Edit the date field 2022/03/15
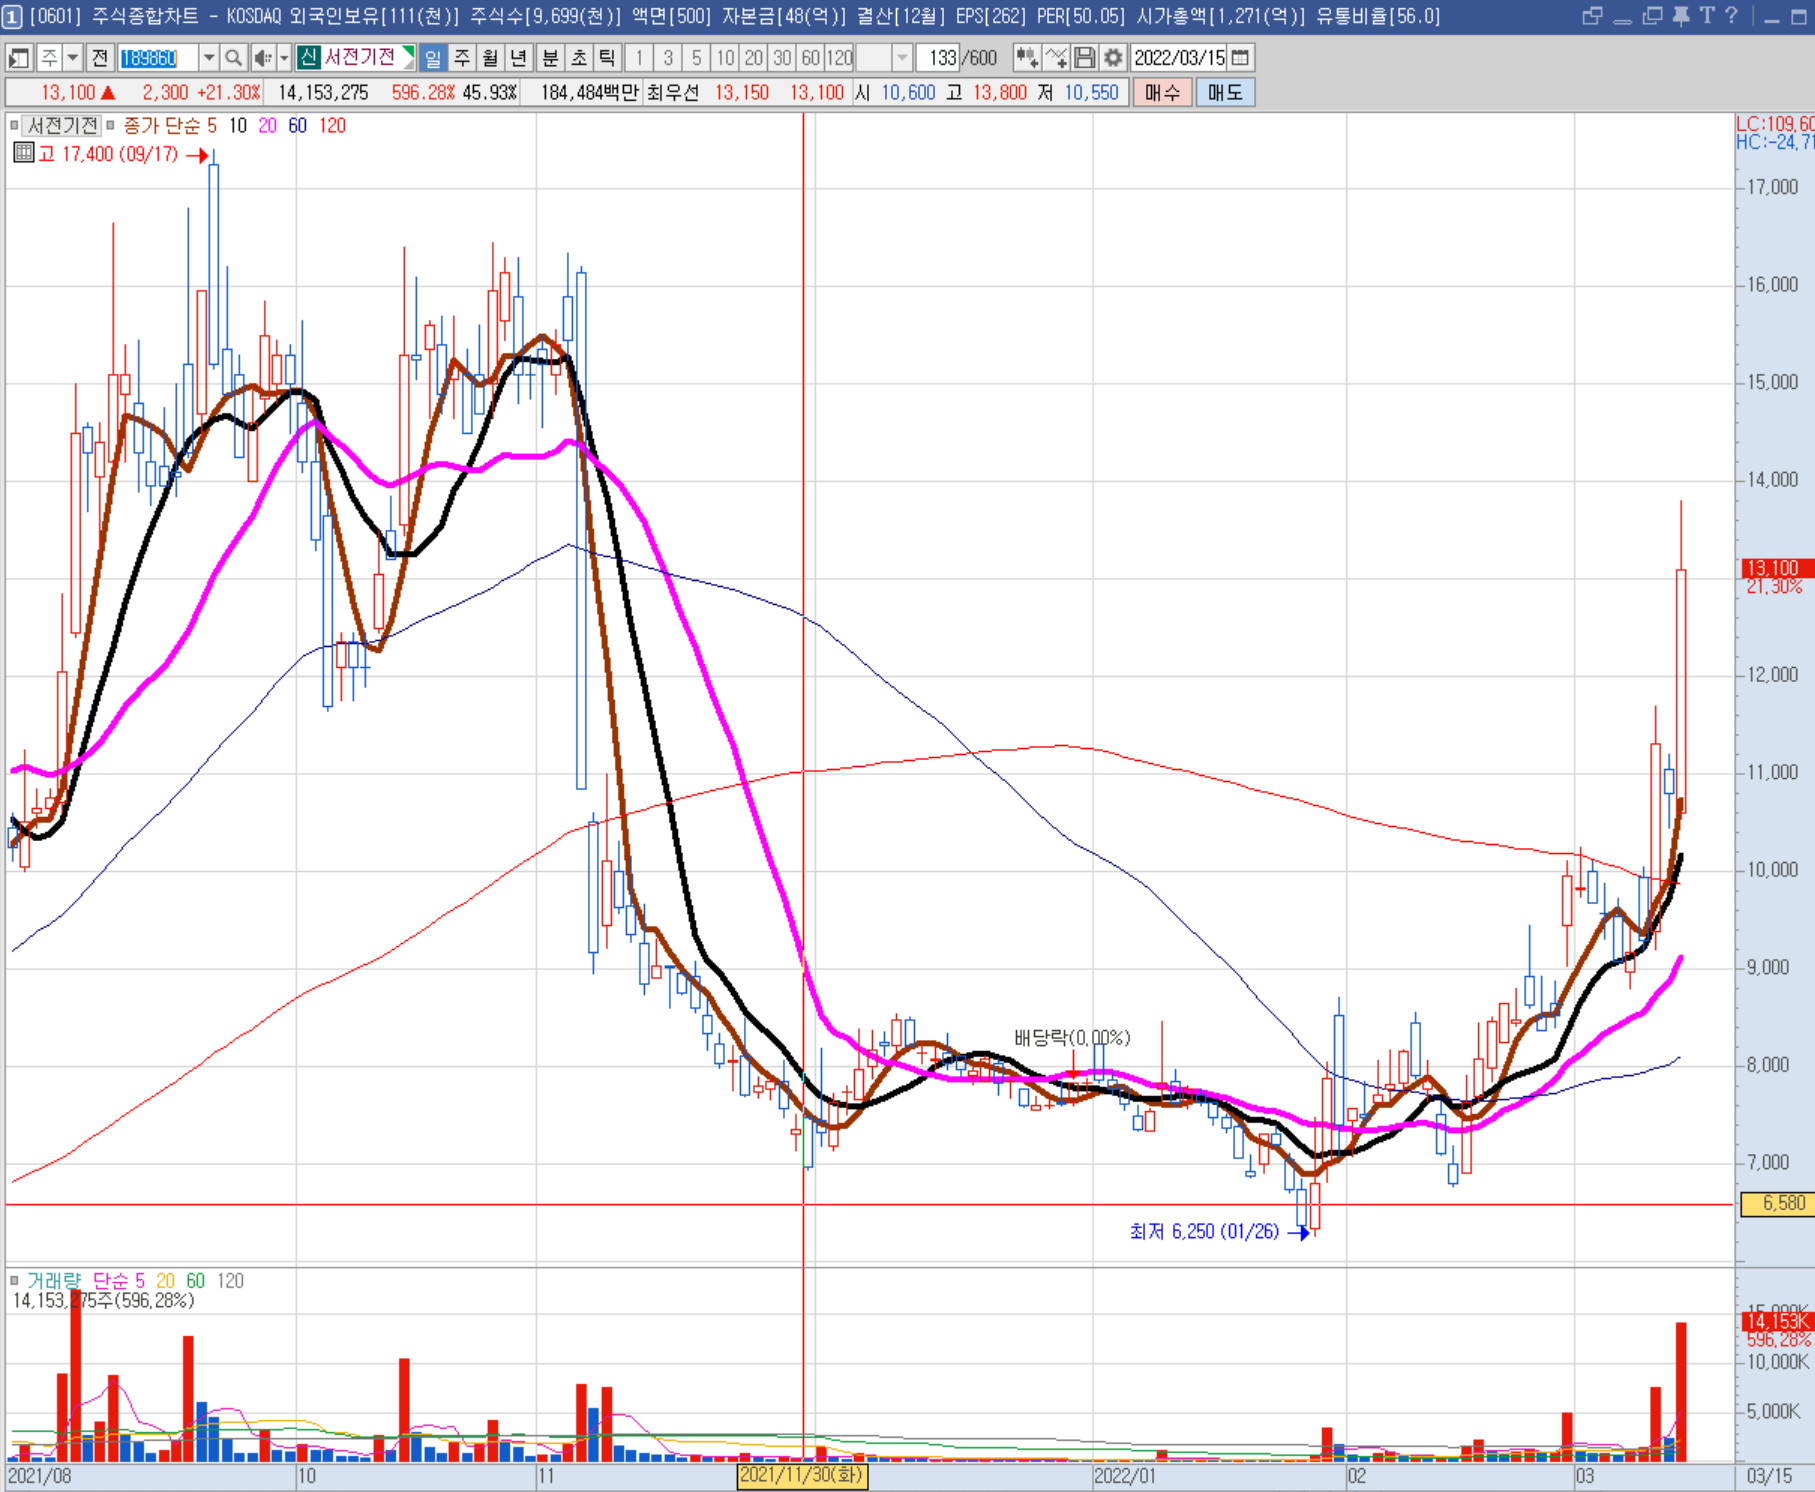This screenshot has height=1492, width=1815. coord(1178,58)
